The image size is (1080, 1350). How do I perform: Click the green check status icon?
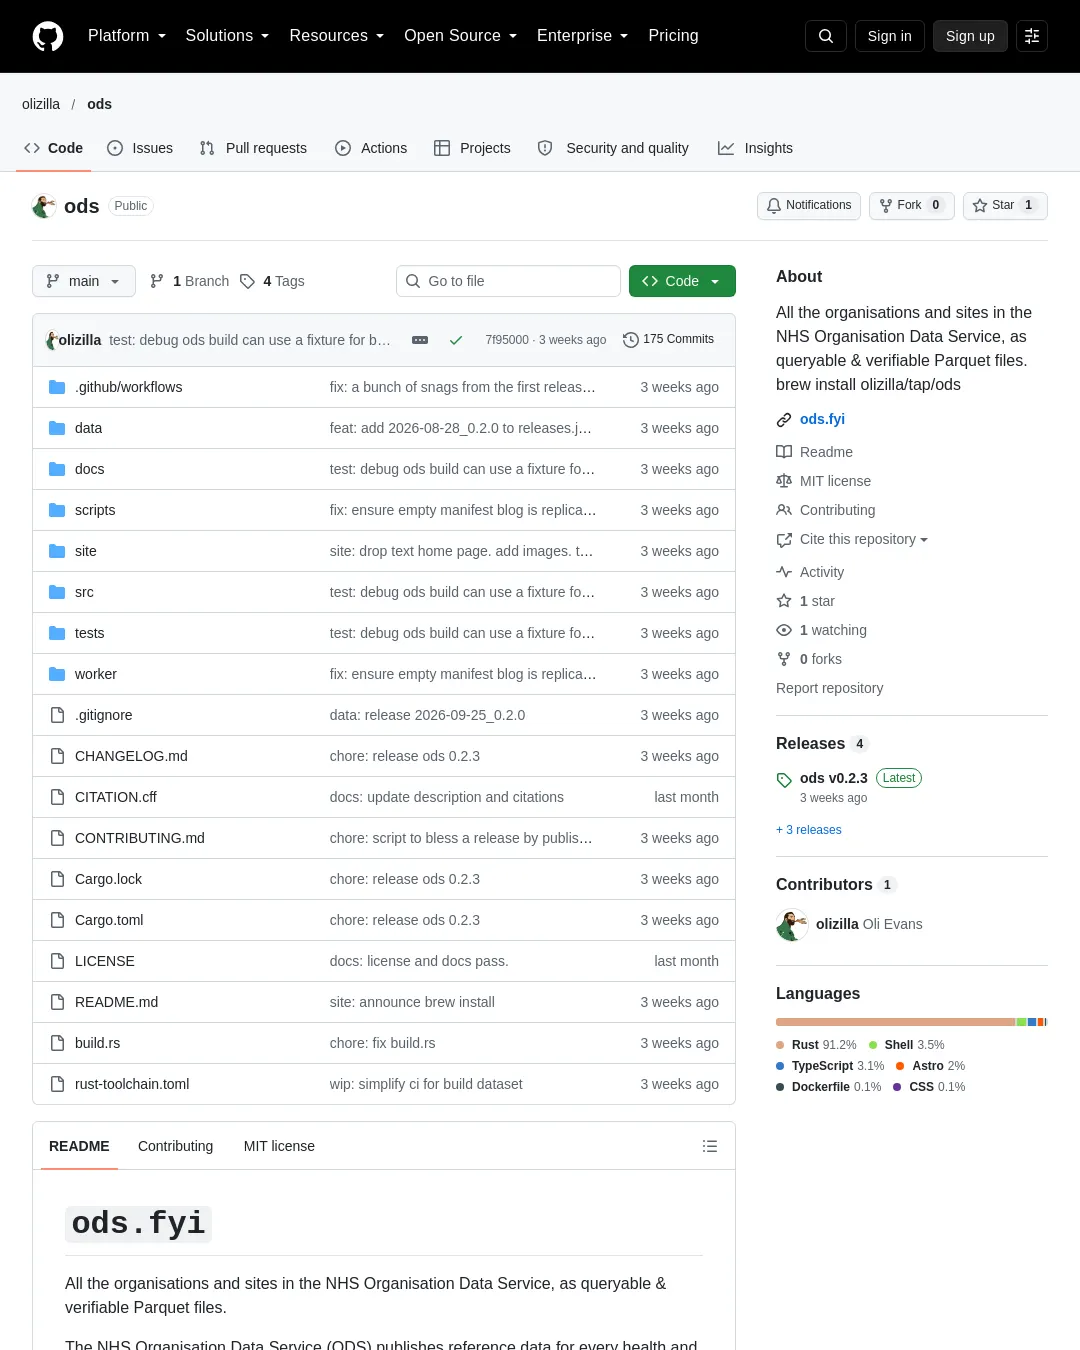[456, 340]
